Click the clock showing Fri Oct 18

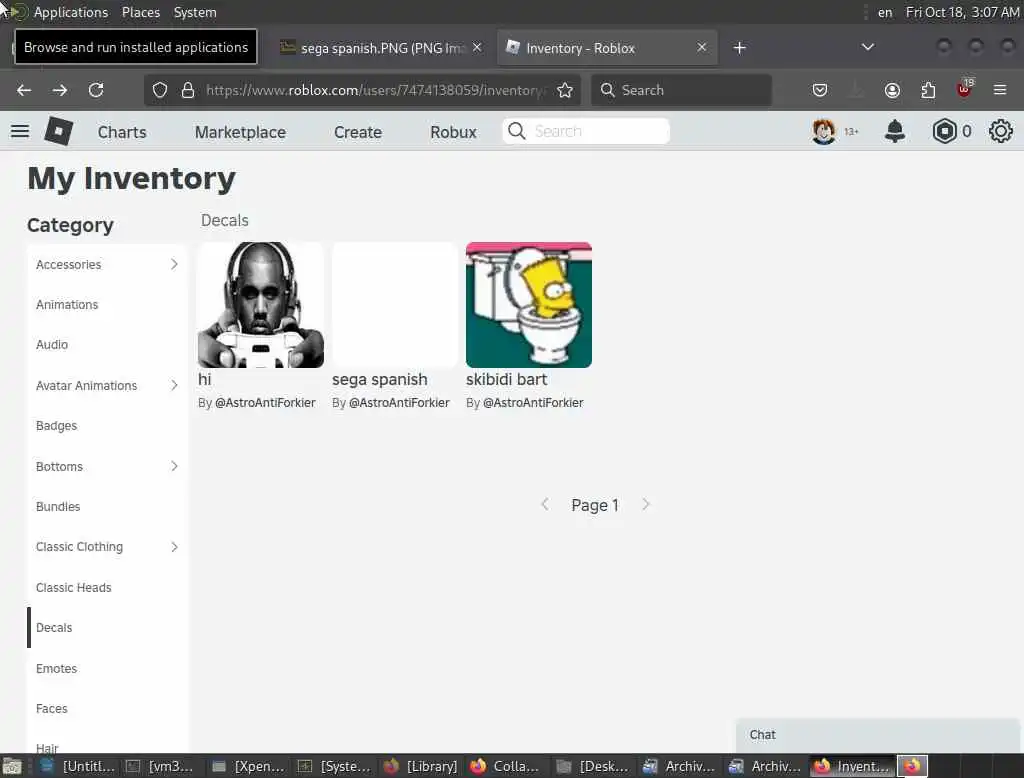click(961, 12)
